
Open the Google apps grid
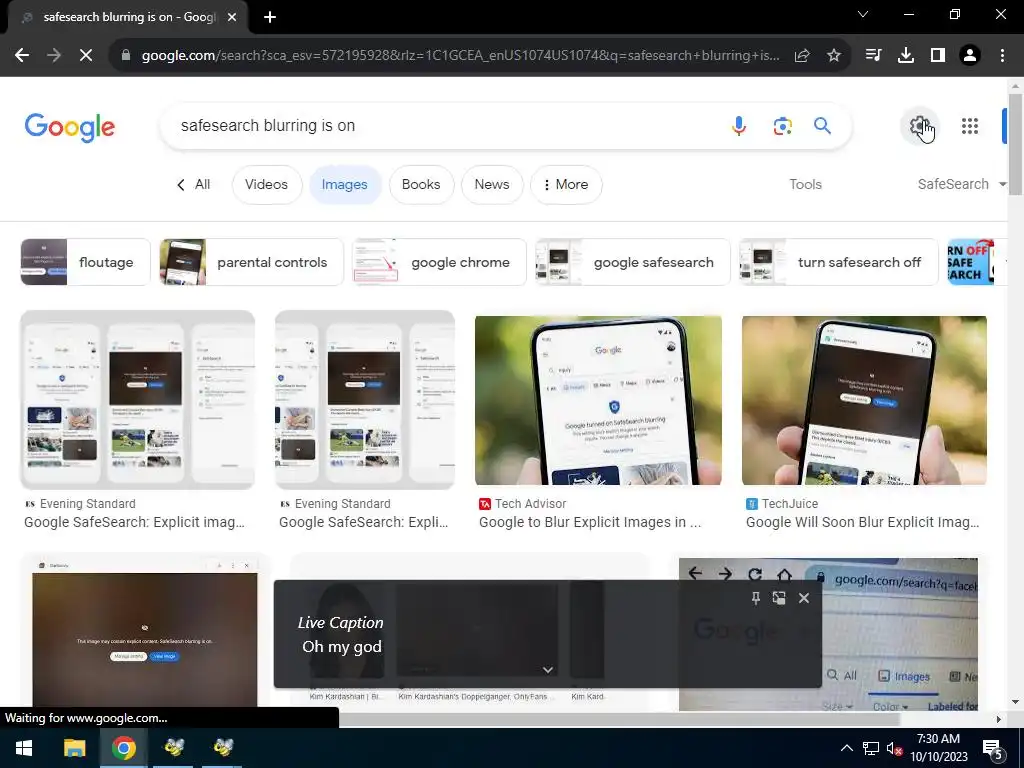970,125
